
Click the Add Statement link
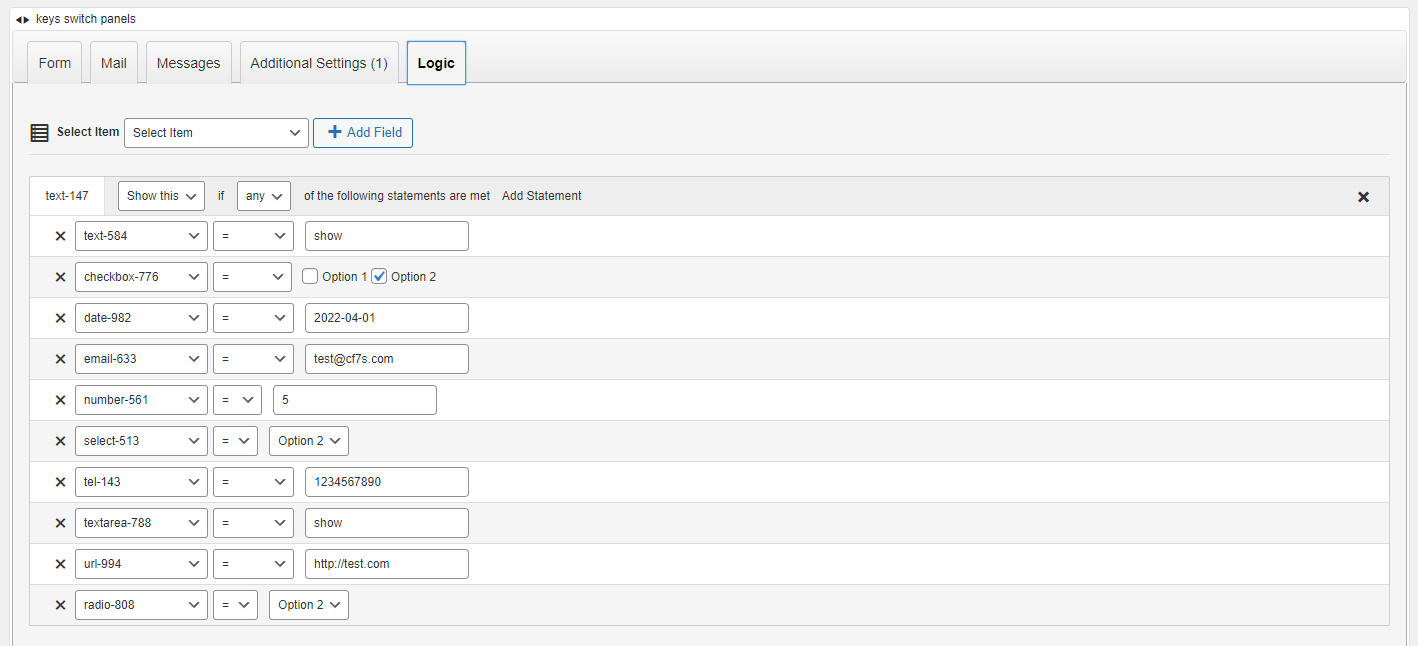click(x=541, y=196)
